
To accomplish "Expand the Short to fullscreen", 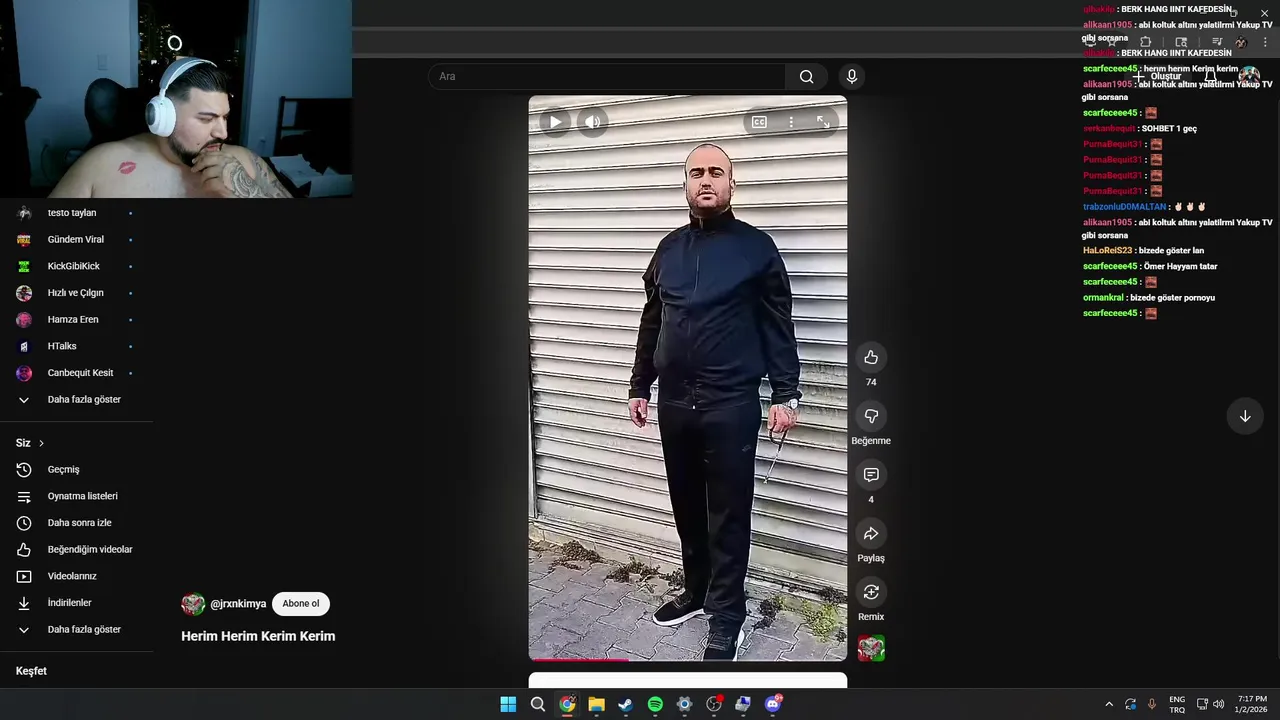I will [x=823, y=122].
